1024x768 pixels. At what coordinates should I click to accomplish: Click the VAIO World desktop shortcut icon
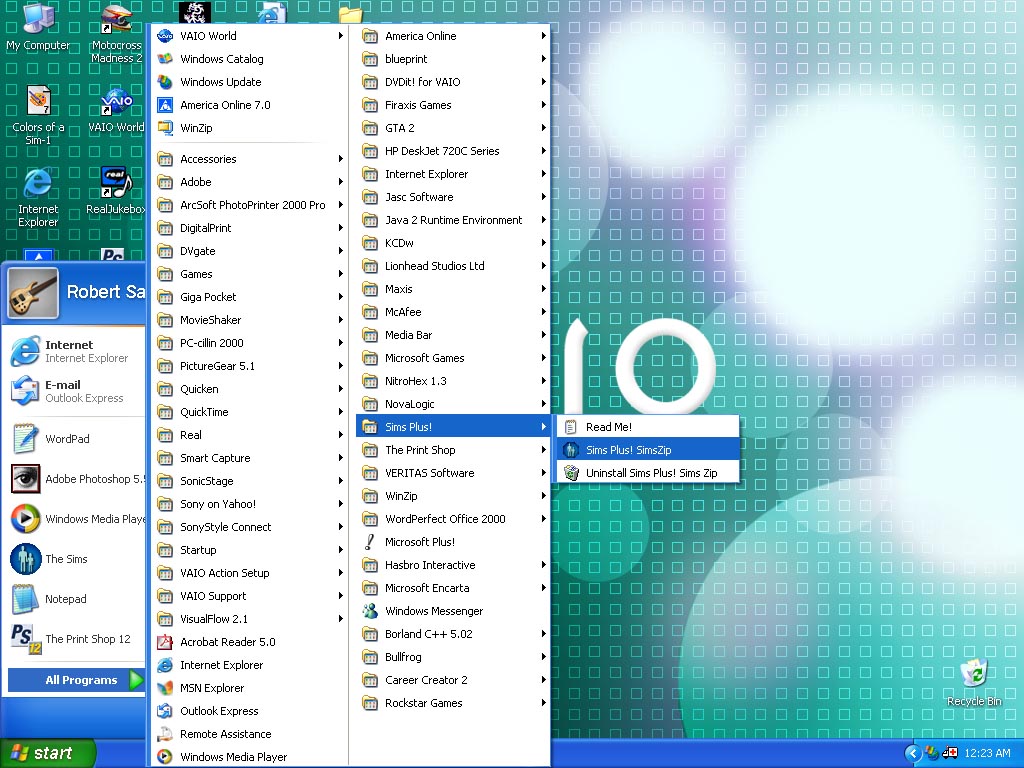tap(116, 101)
